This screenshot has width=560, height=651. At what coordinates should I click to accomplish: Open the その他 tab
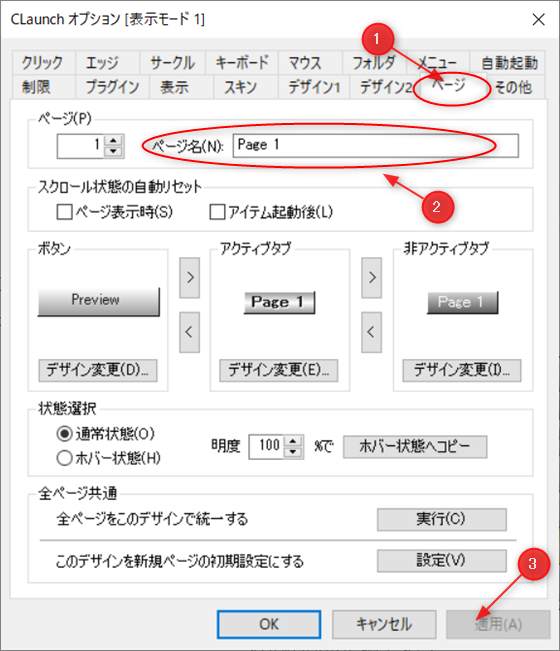(515, 87)
